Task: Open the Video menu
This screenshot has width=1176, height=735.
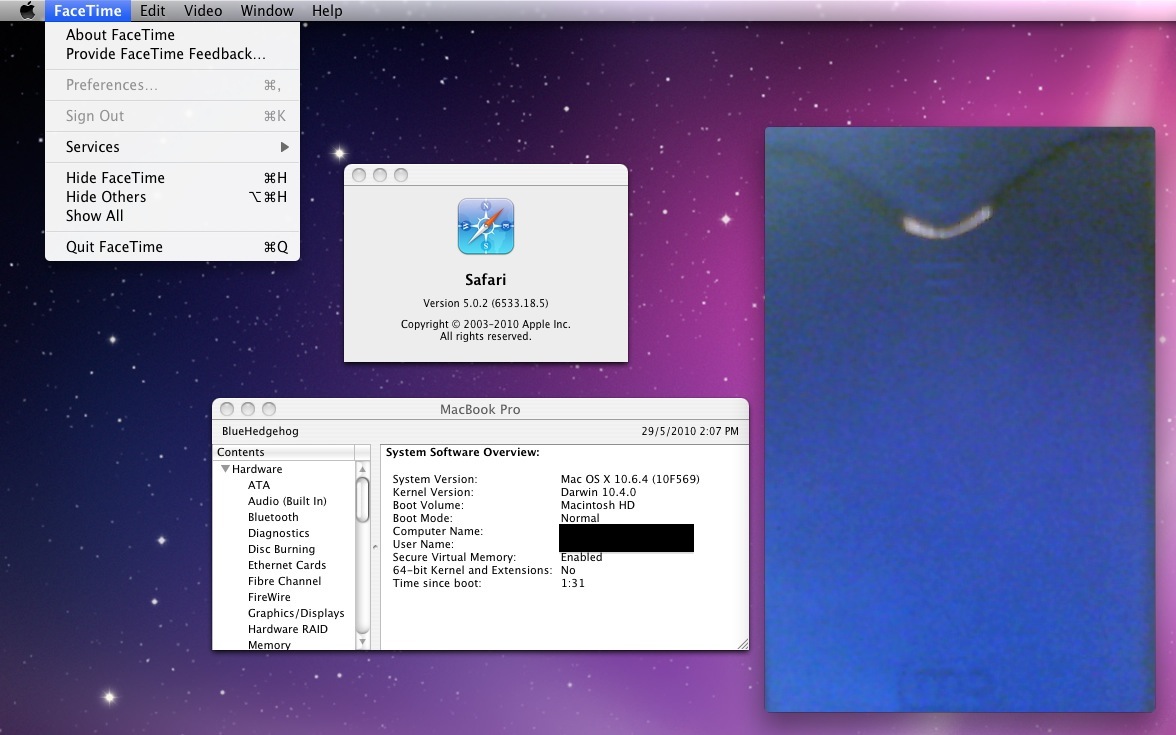Action: (x=202, y=10)
